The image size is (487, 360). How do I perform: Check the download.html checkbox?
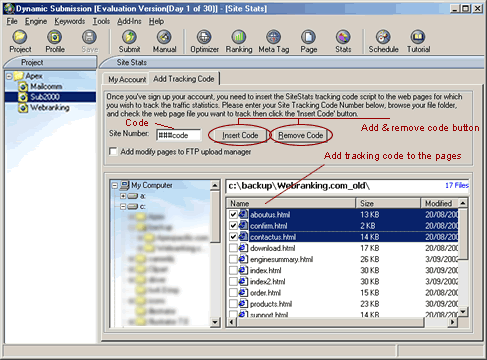(233, 248)
